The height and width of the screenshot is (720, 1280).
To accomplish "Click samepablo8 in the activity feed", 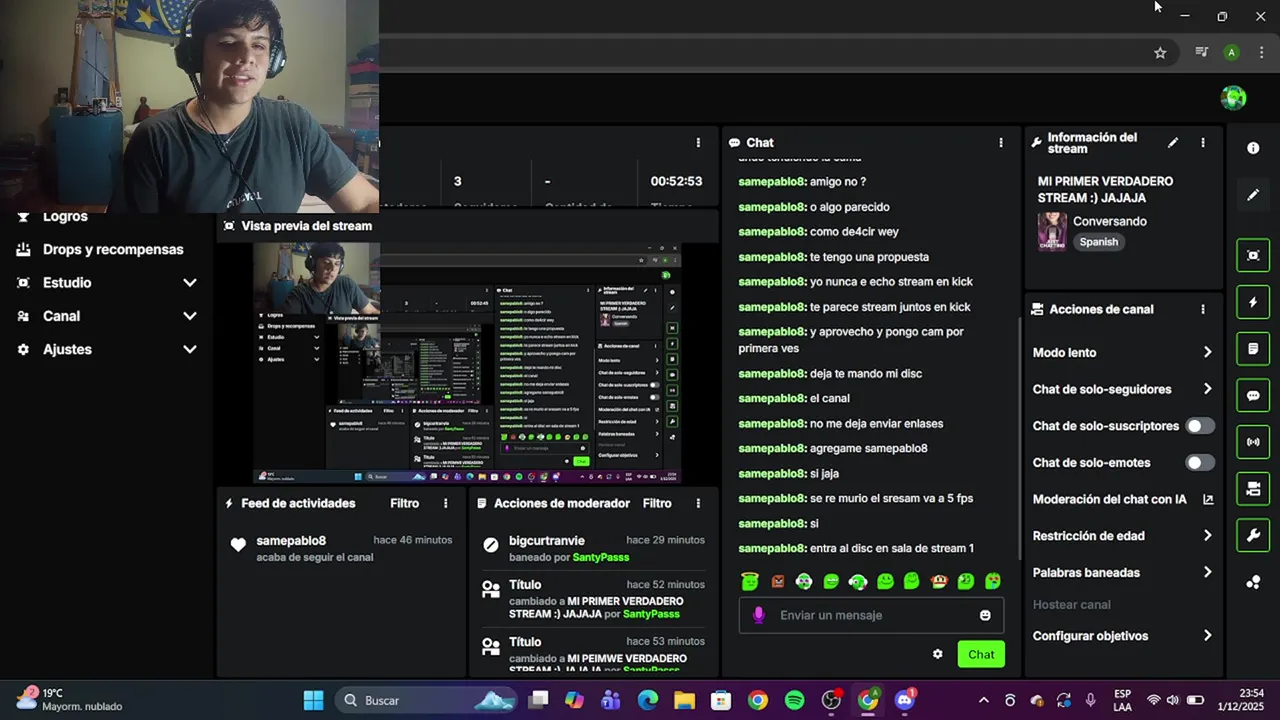I will point(291,541).
